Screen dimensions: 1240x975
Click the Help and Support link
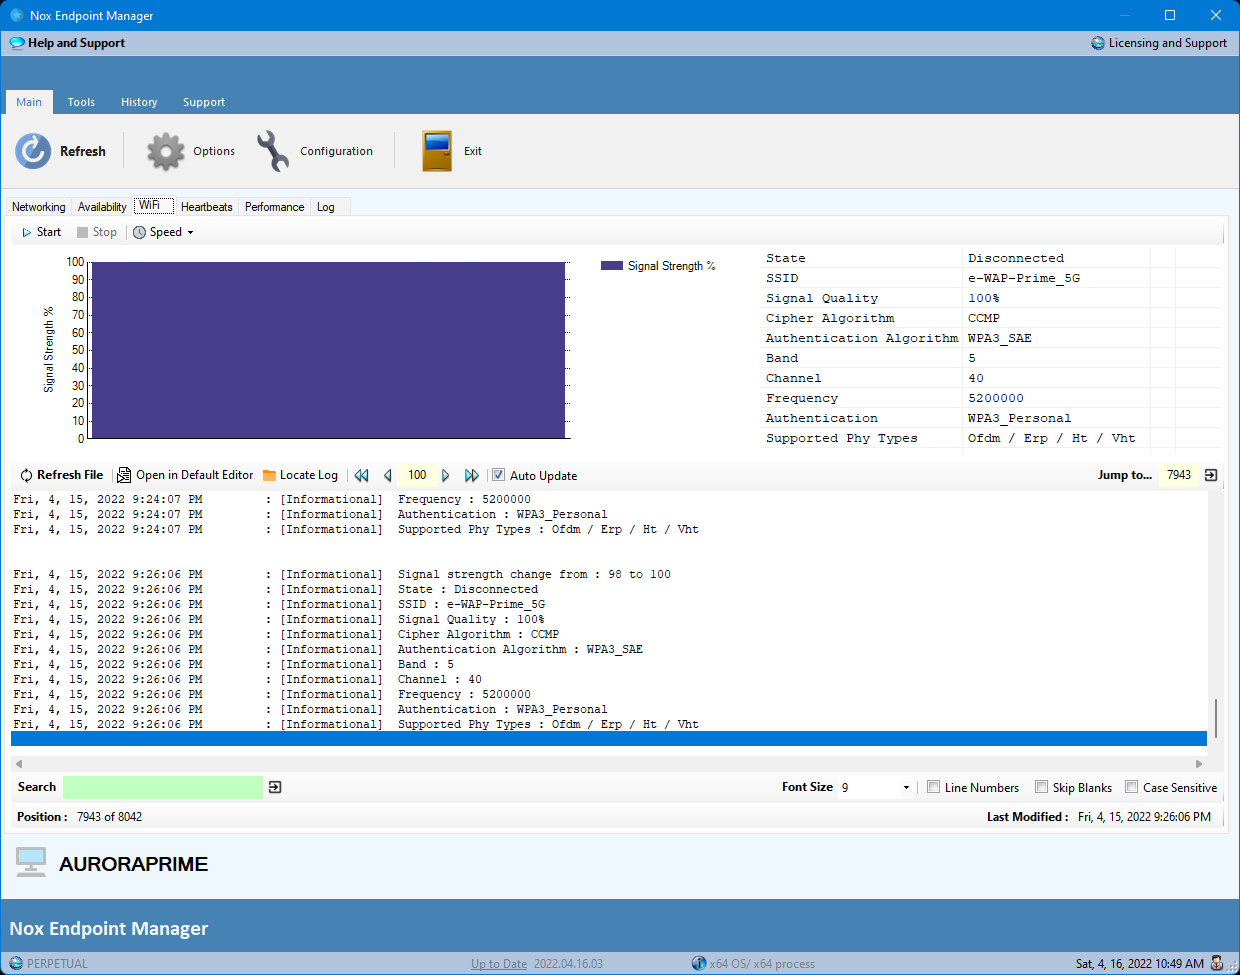tap(77, 43)
